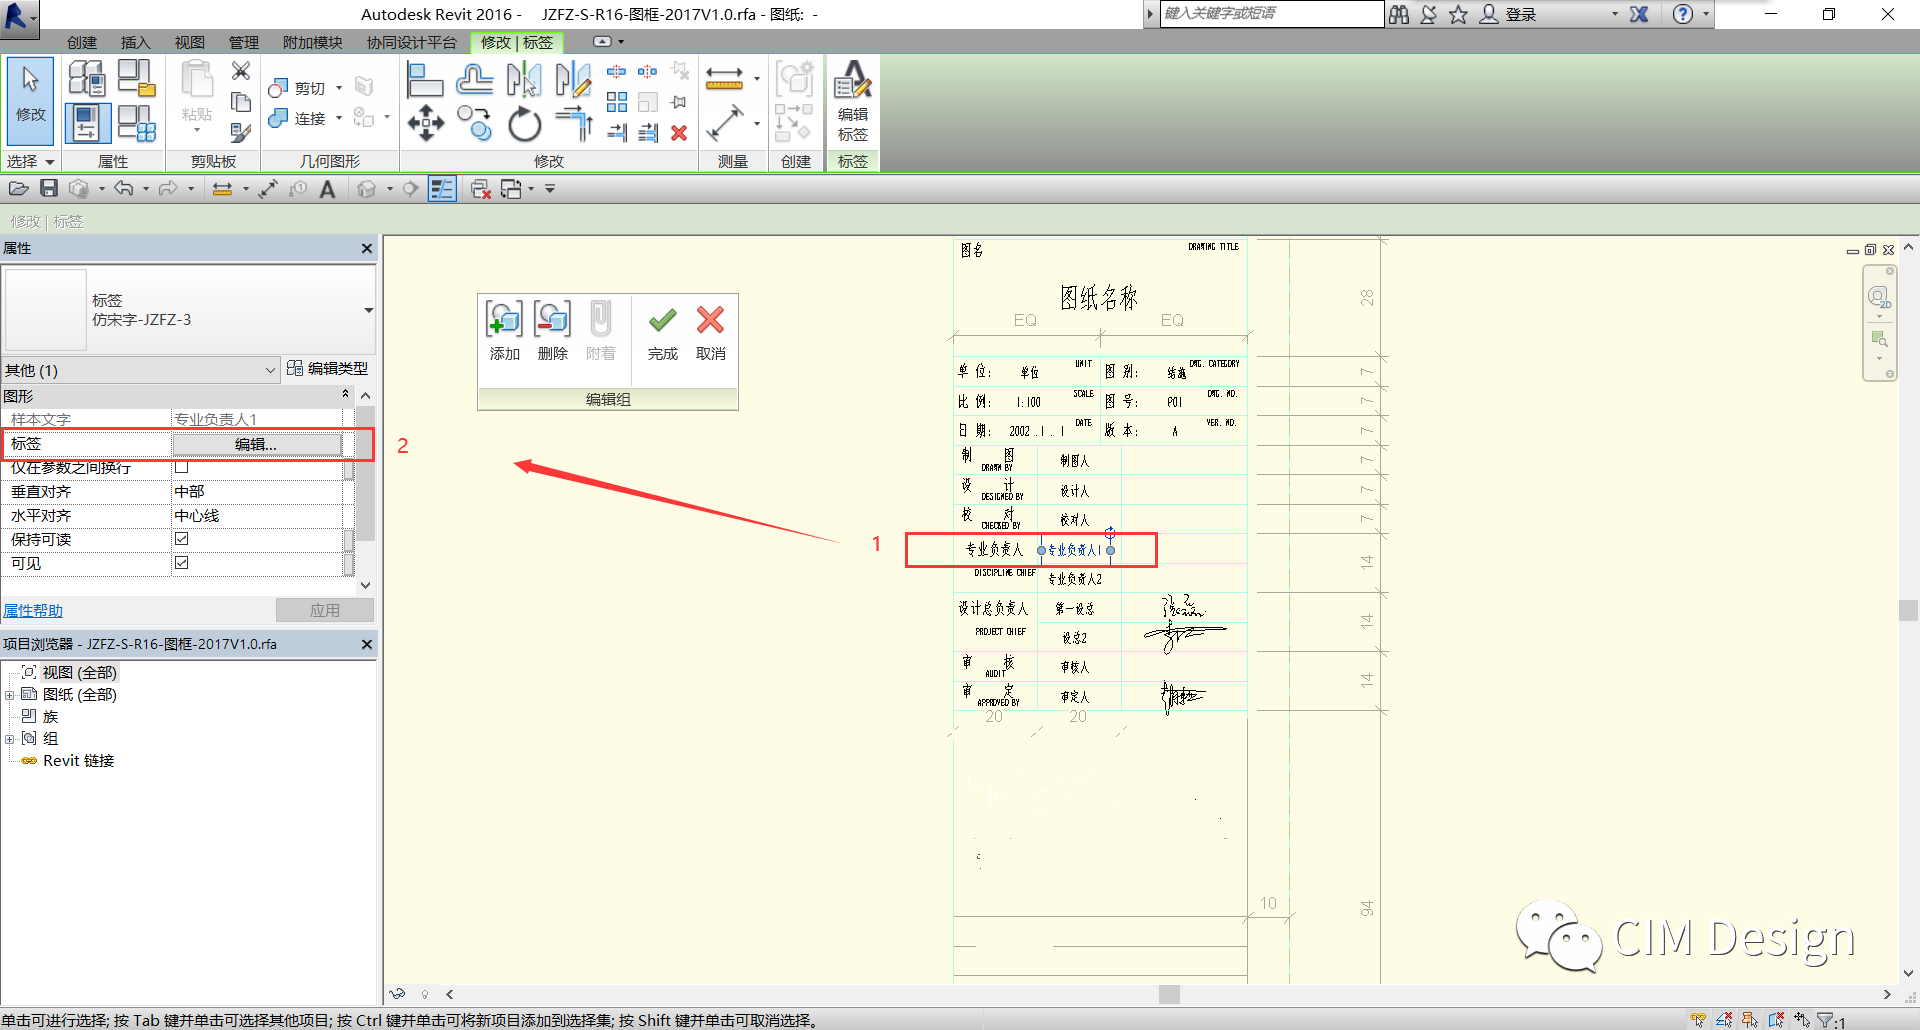Click the red Delete icon in ribbon
The height and width of the screenshot is (1030, 1920).
(679, 132)
